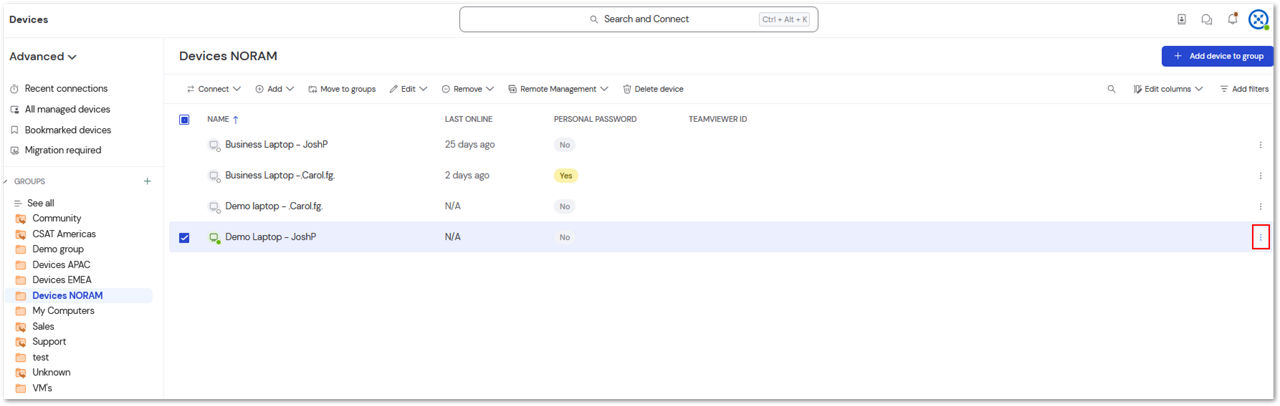Expand the Connect dropdown
The width and height of the screenshot is (1280, 406).
click(x=214, y=89)
